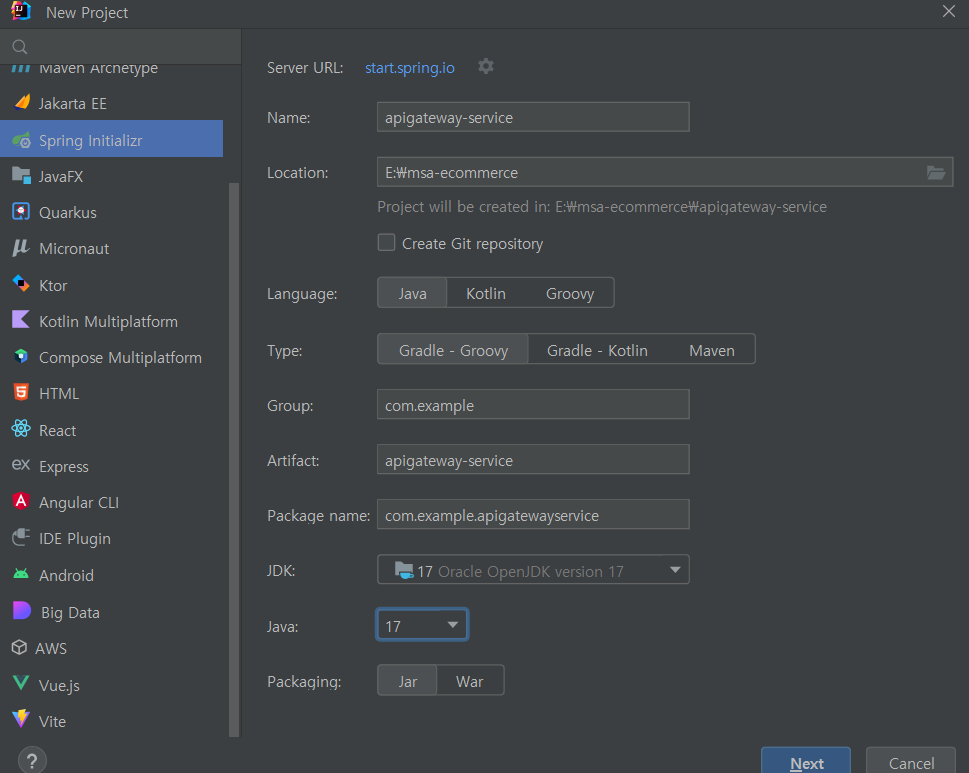Click the Ktor icon

click(21, 284)
